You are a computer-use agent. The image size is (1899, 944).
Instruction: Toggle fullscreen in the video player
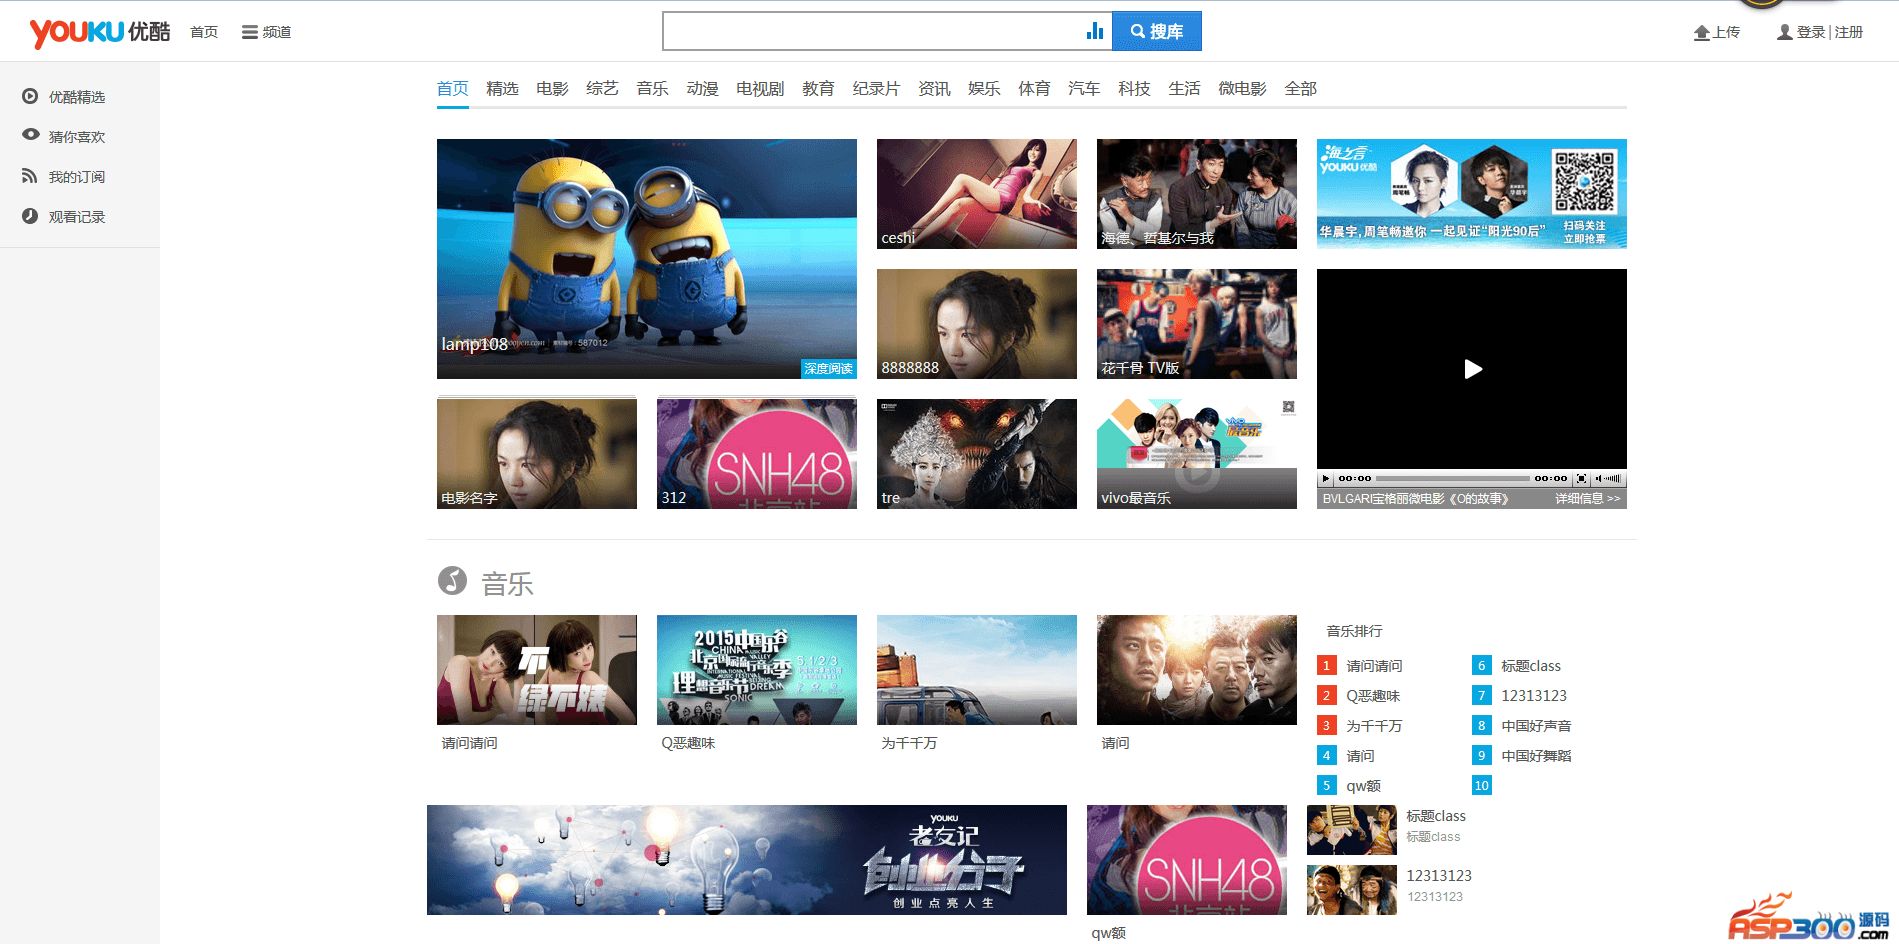pyautogui.click(x=1581, y=479)
